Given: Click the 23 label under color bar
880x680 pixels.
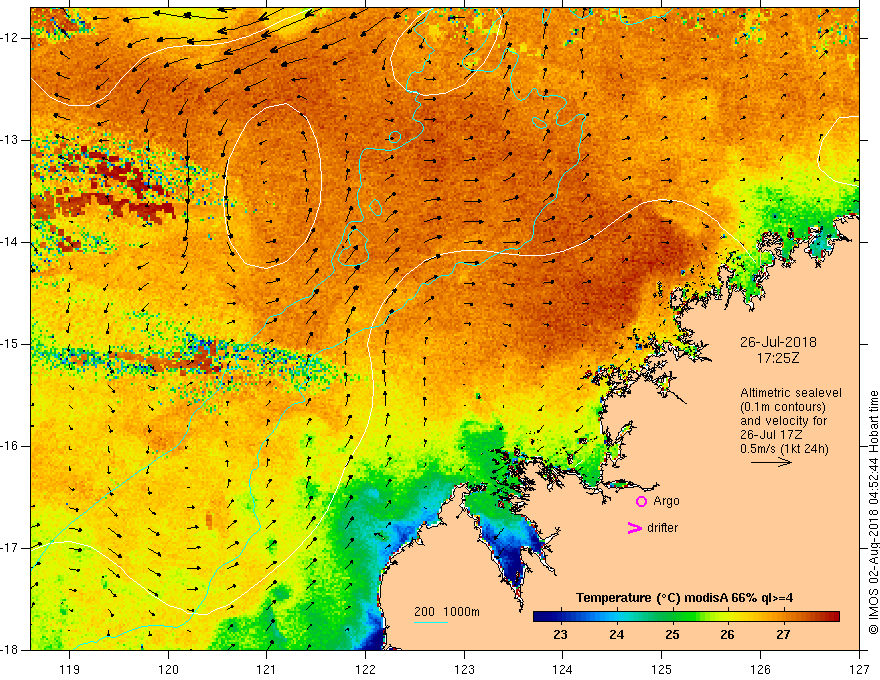Looking at the screenshot, I should [x=560, y=635].
